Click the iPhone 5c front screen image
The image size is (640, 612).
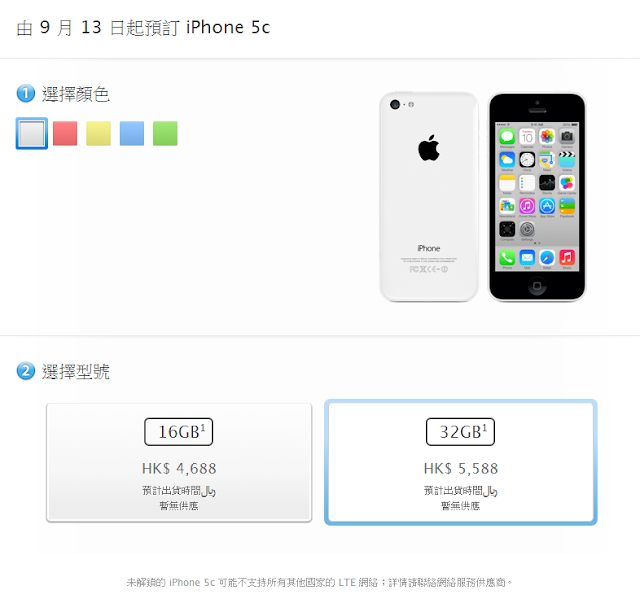pos(537,197)
